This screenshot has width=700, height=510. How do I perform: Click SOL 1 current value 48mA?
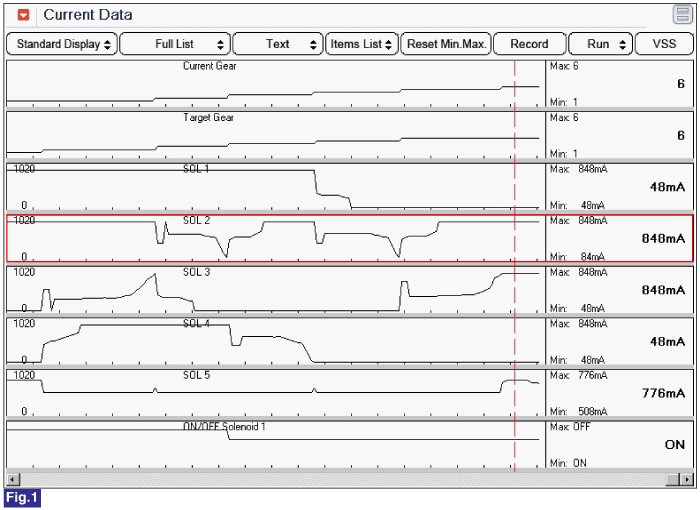coord(667,187)
